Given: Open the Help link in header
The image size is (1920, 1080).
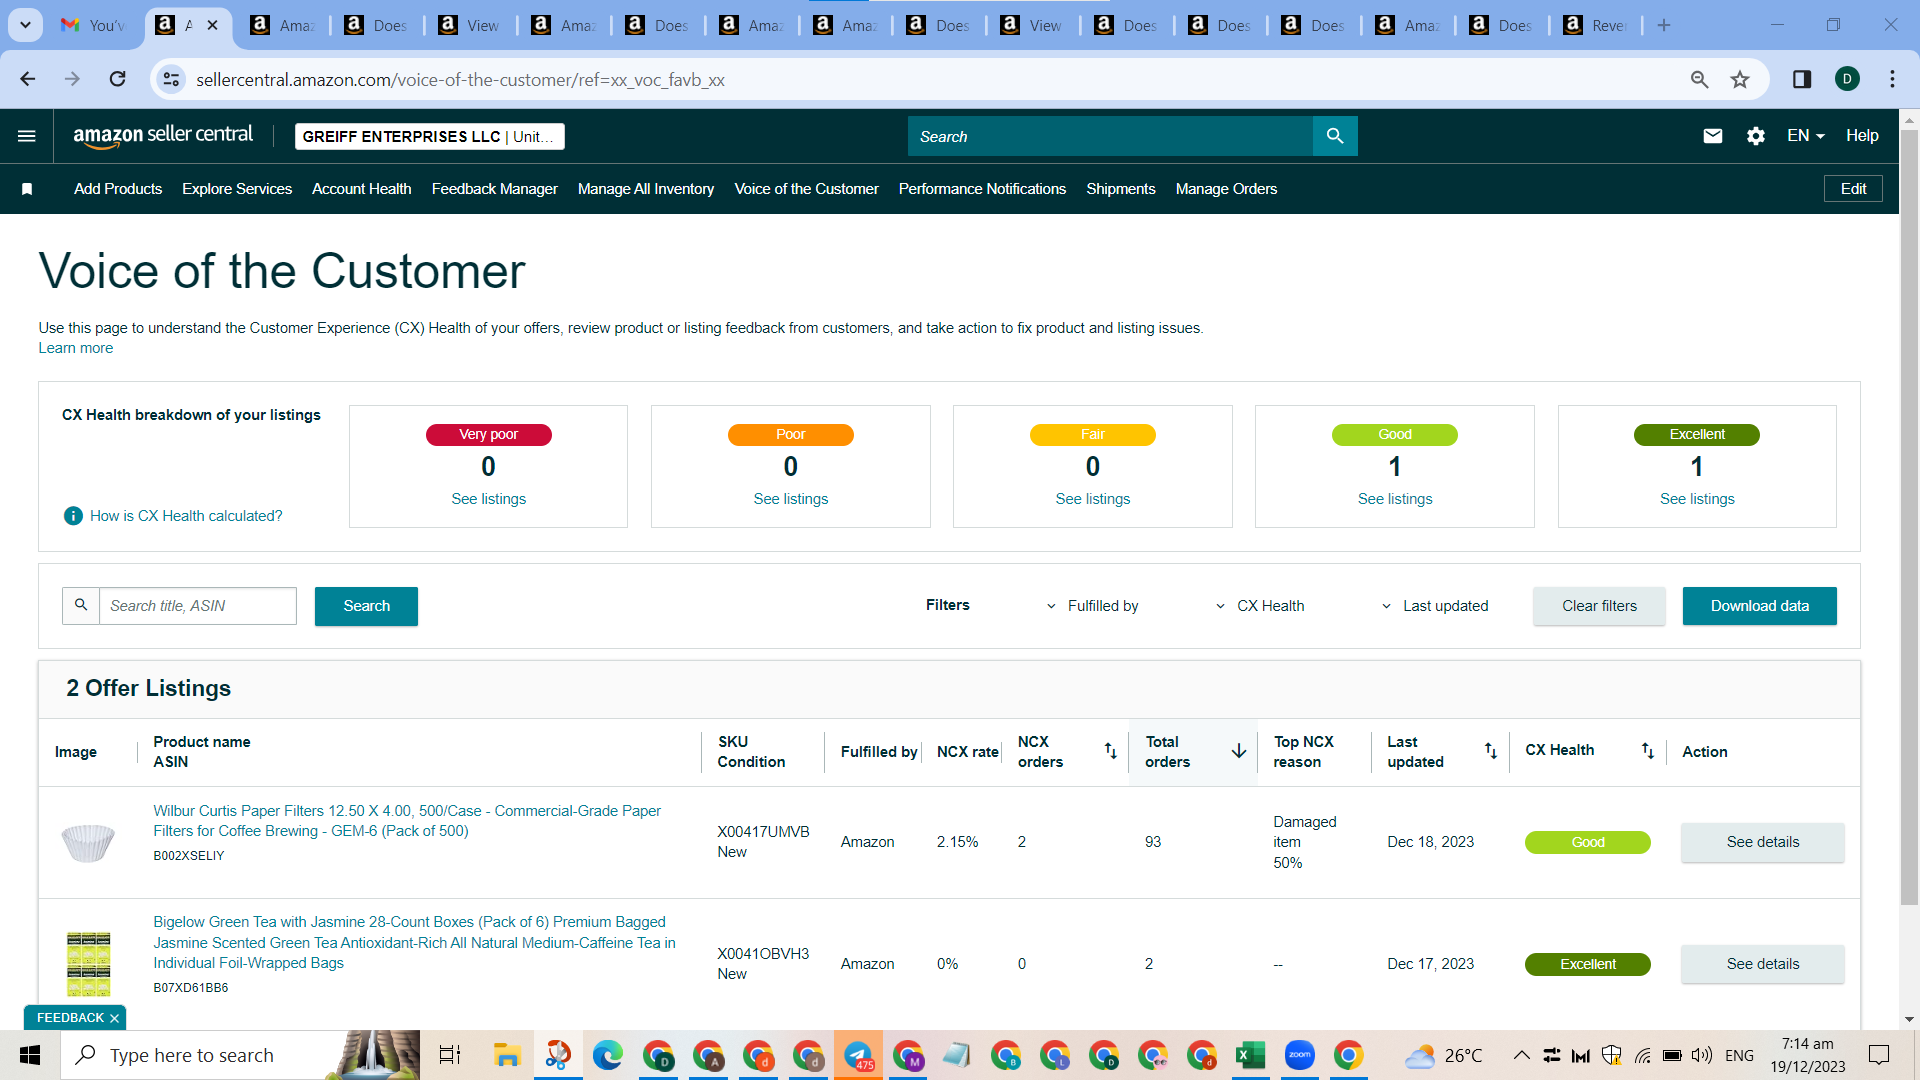Looking at the screenshot, I should click(x=1862, y=136).
